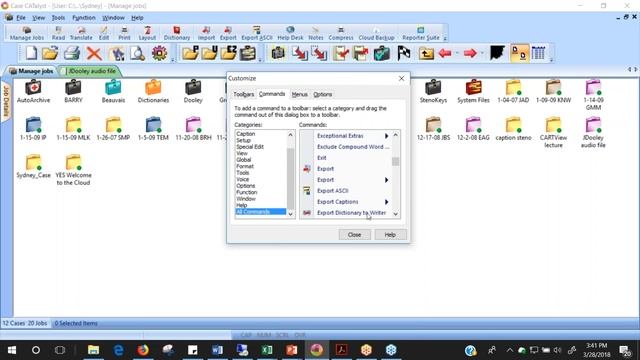Click the Help button in Customize dialog
Screen dimensions: 640x360
(x=390, y=235)
